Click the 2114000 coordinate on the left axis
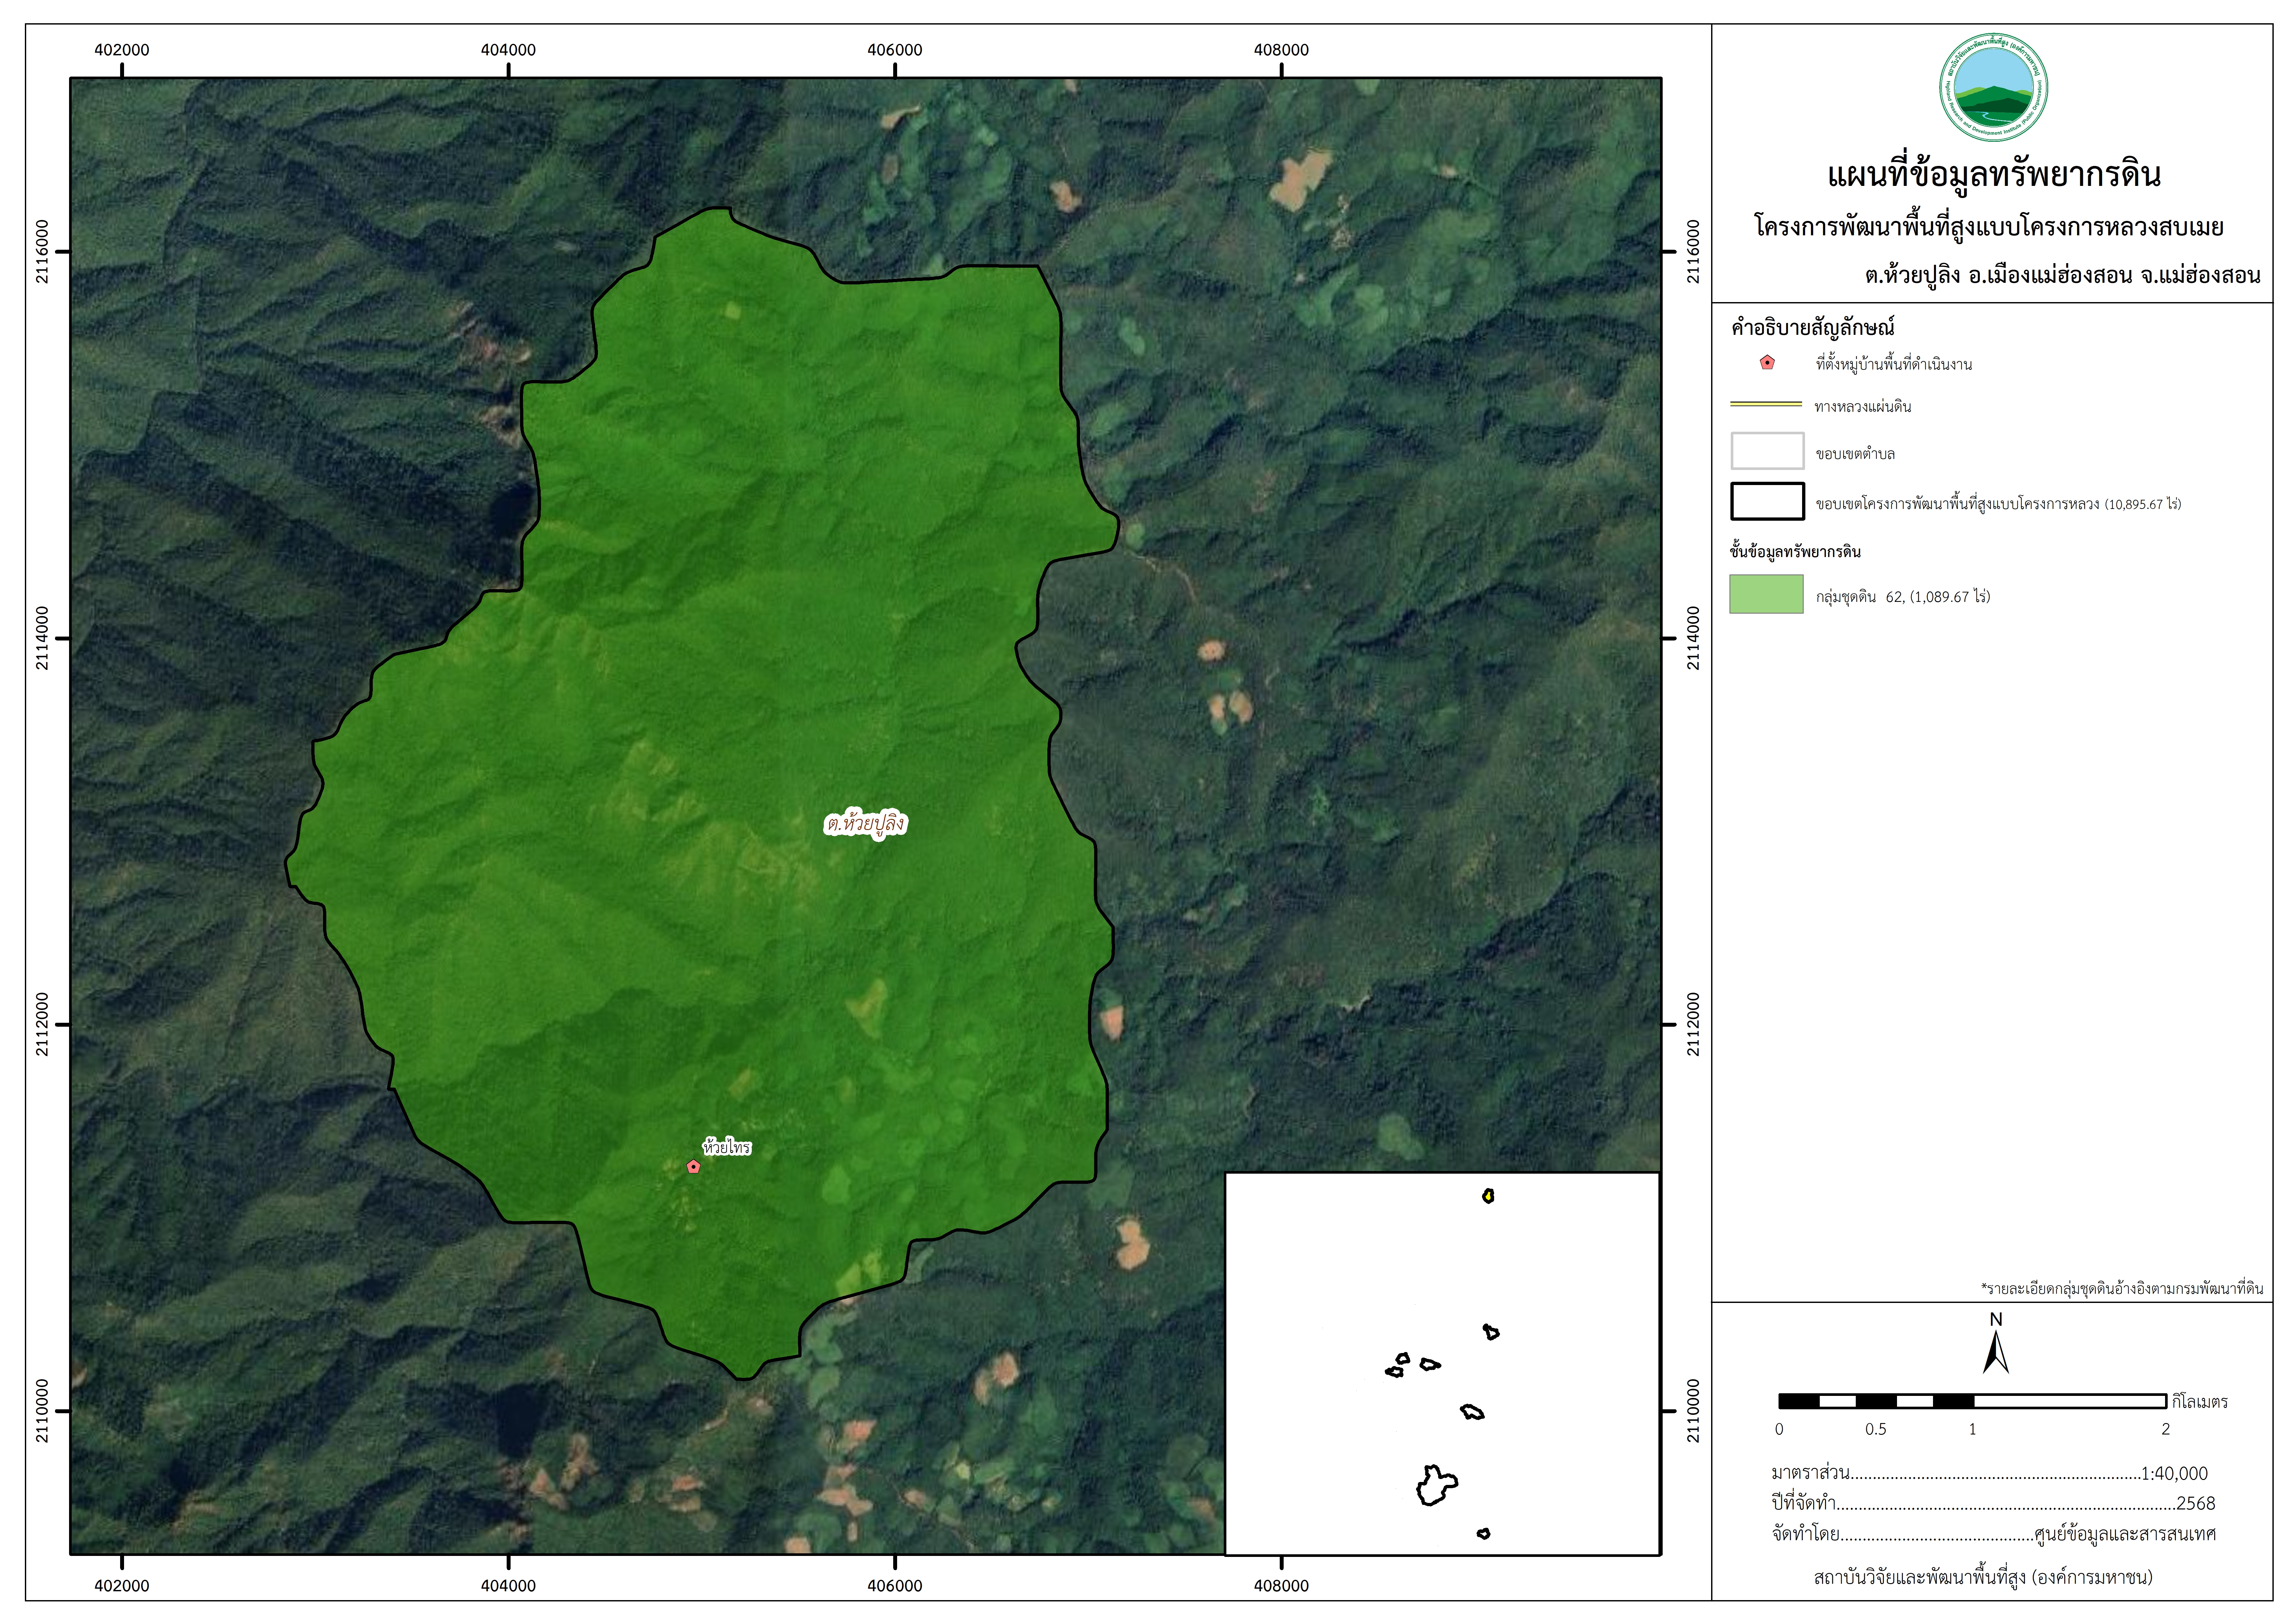This screenshot has width=2295, height=1624. pos(42,638)
